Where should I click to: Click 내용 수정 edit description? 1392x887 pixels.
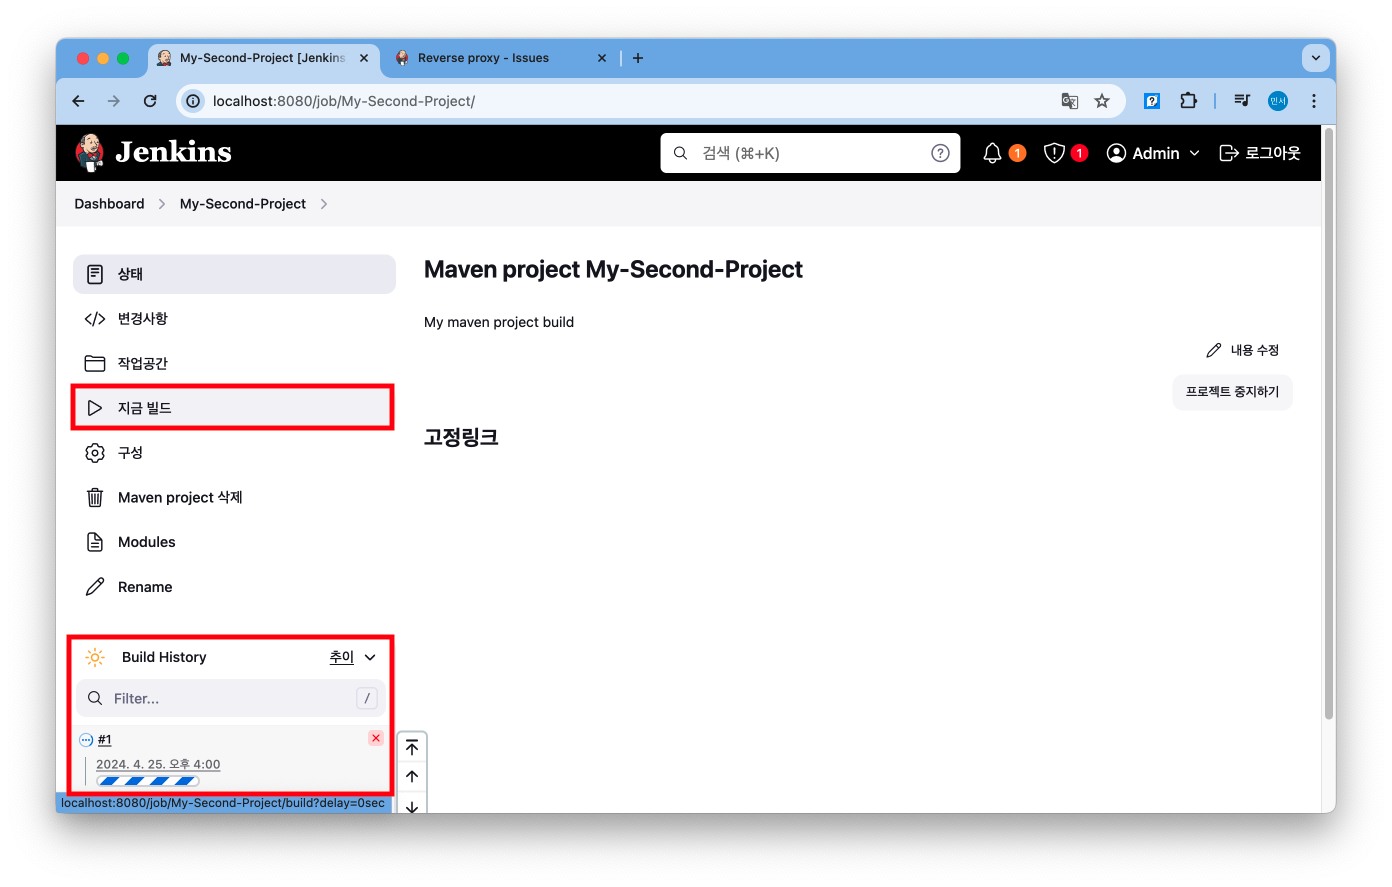coord(1243,350)
